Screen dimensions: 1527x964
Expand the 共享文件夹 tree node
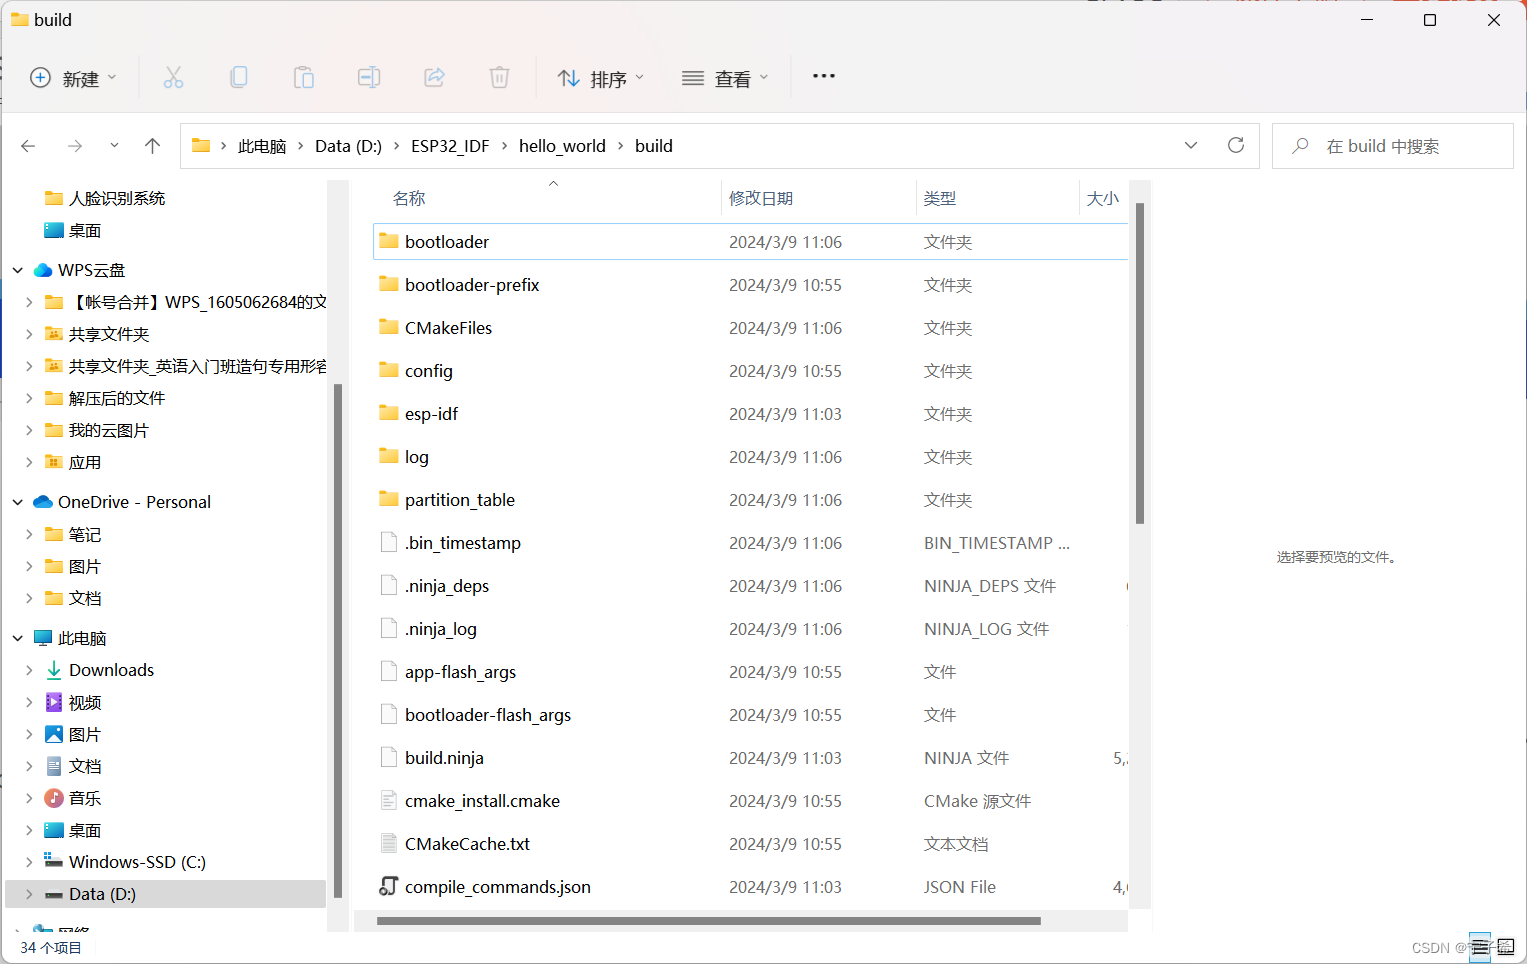(29, 334)
